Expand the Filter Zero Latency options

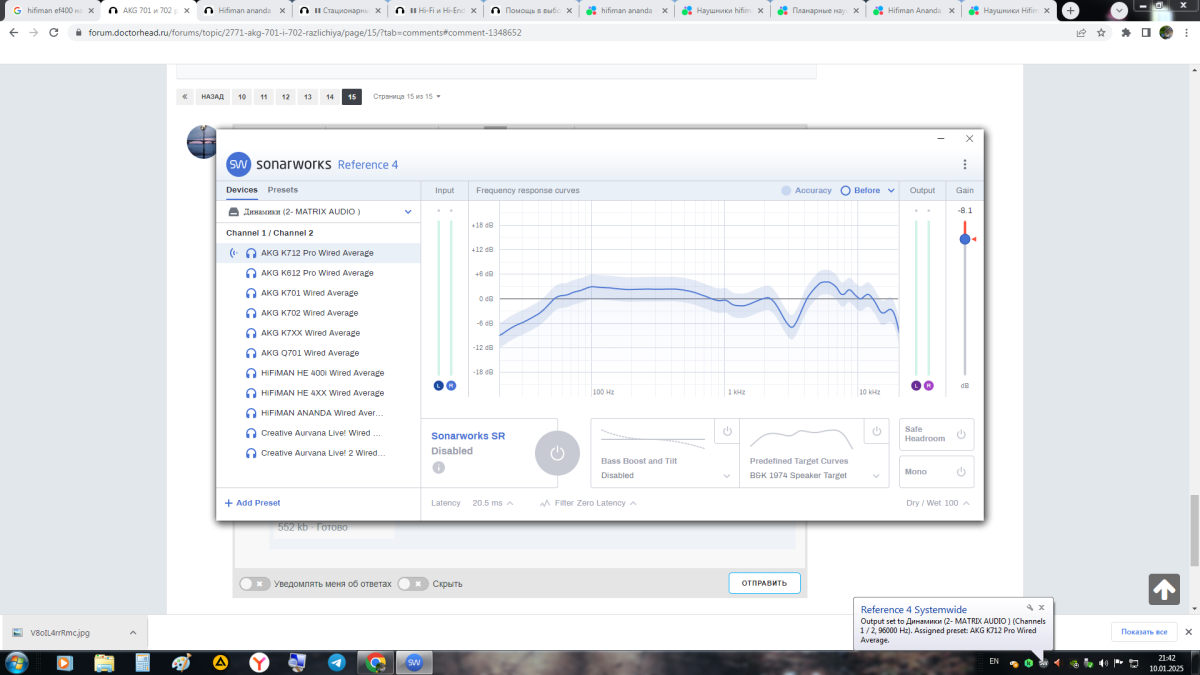[x=588, y=503]
